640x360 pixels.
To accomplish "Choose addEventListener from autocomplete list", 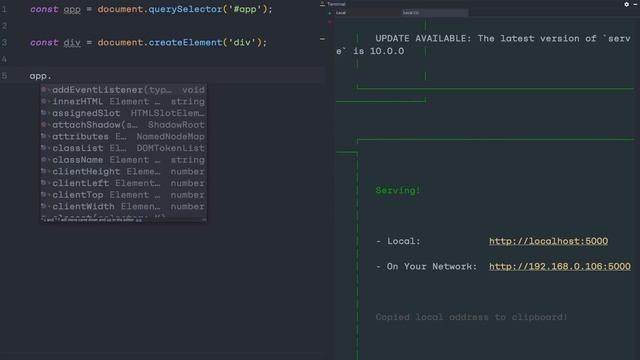I will 124,89.
